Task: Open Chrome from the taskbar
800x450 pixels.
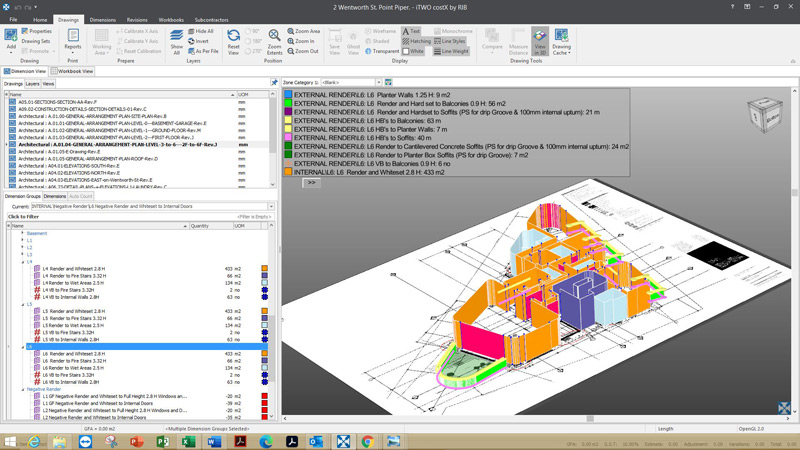Action: (367, 441)
